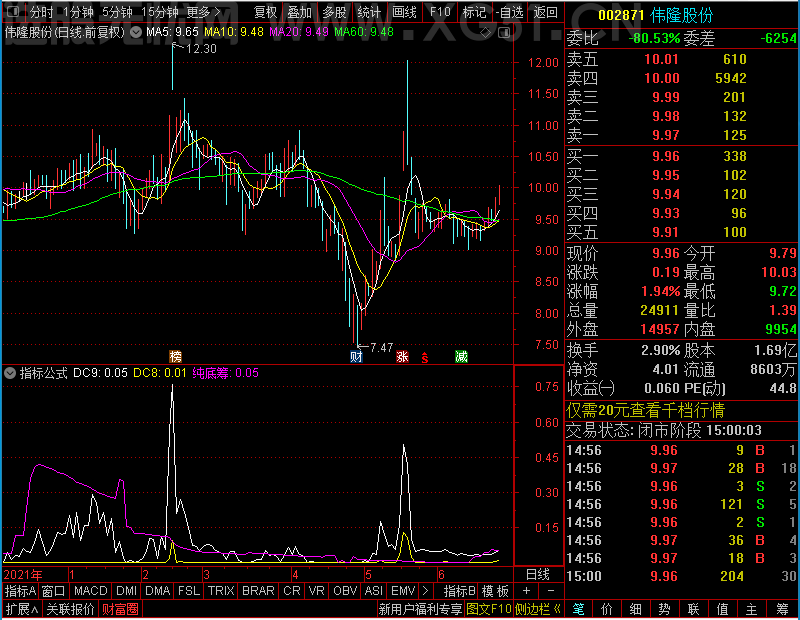Open the 财富圈 tab
This screenshot has width=800, height=620.
pos(120,609)
